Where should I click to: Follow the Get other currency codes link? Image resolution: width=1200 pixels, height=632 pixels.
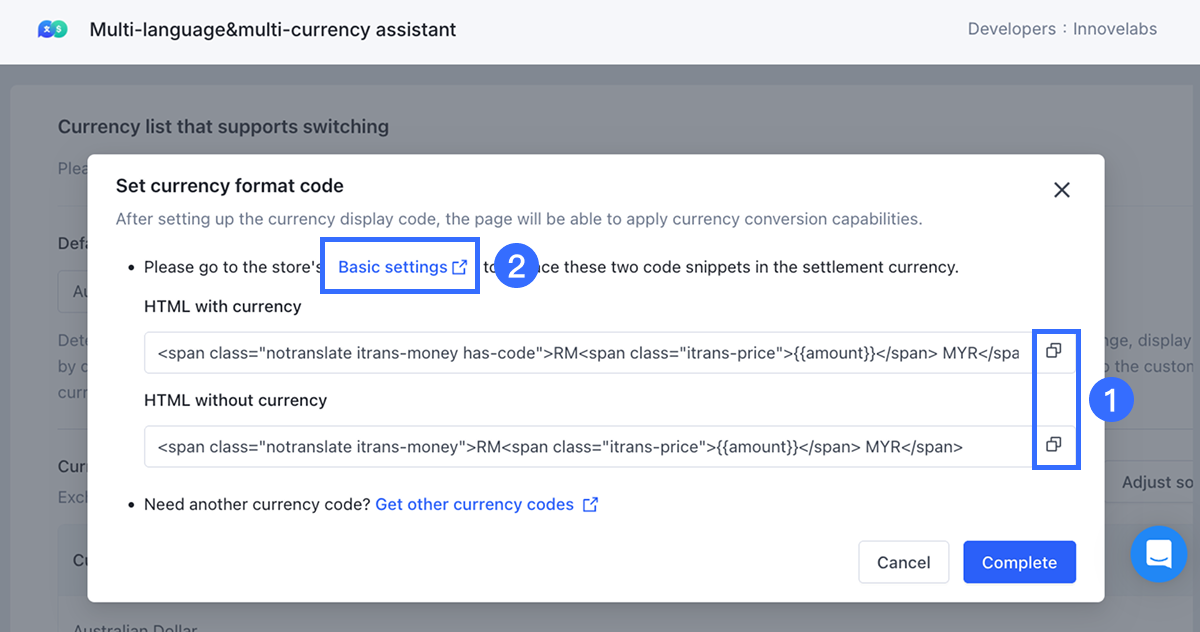474,504
